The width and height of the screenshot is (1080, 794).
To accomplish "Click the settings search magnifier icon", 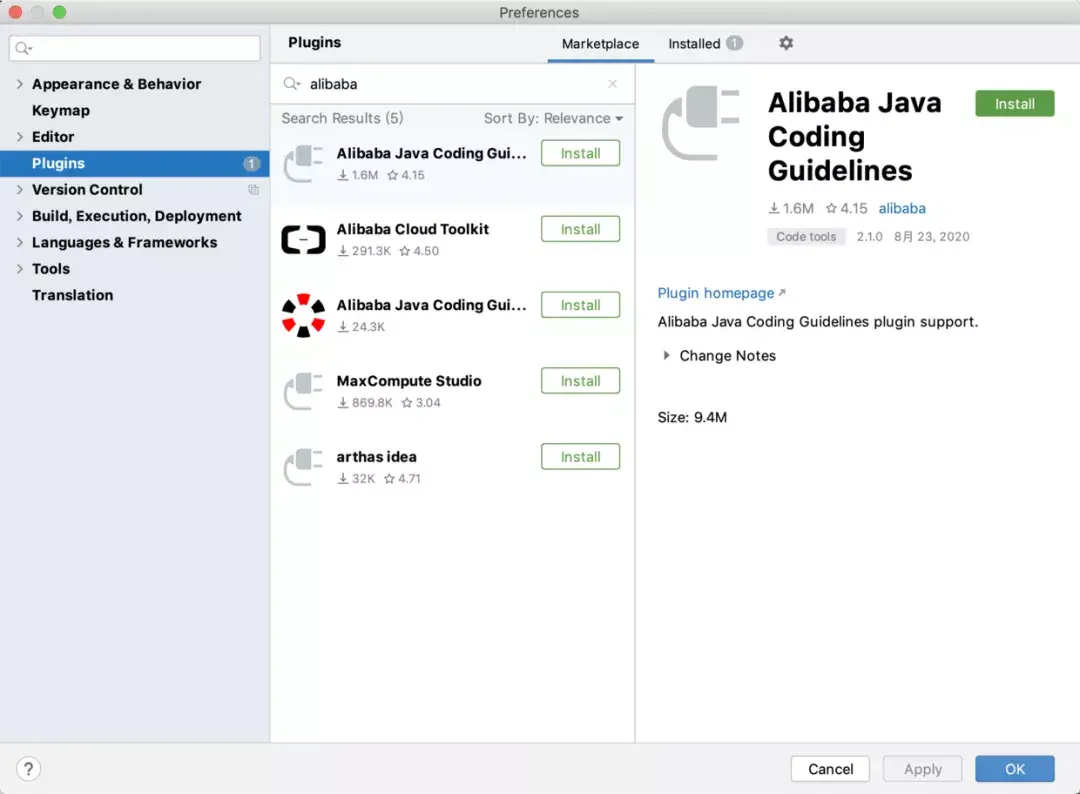I will point(23,48).
